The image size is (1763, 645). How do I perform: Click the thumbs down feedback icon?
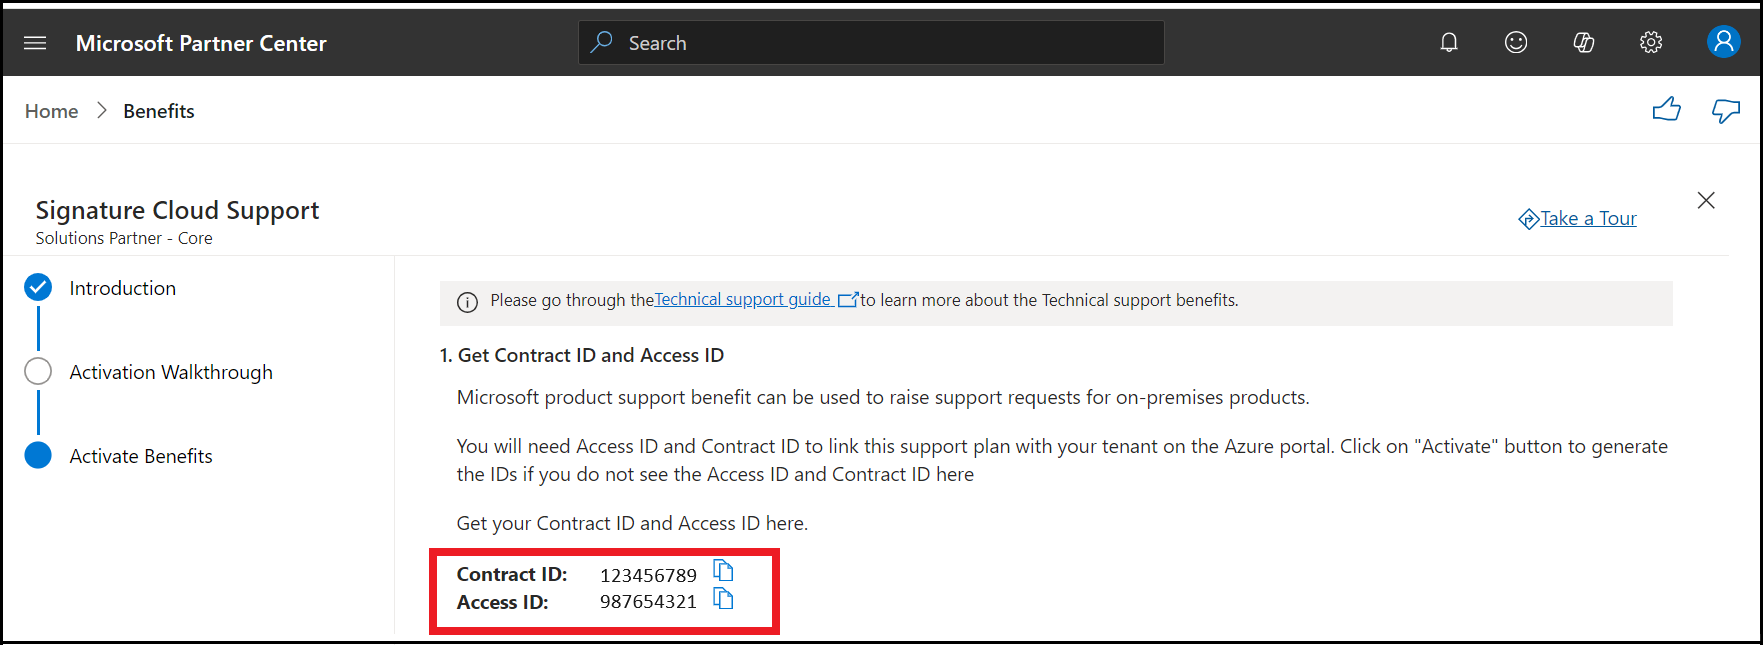[x=1726, y=110]
